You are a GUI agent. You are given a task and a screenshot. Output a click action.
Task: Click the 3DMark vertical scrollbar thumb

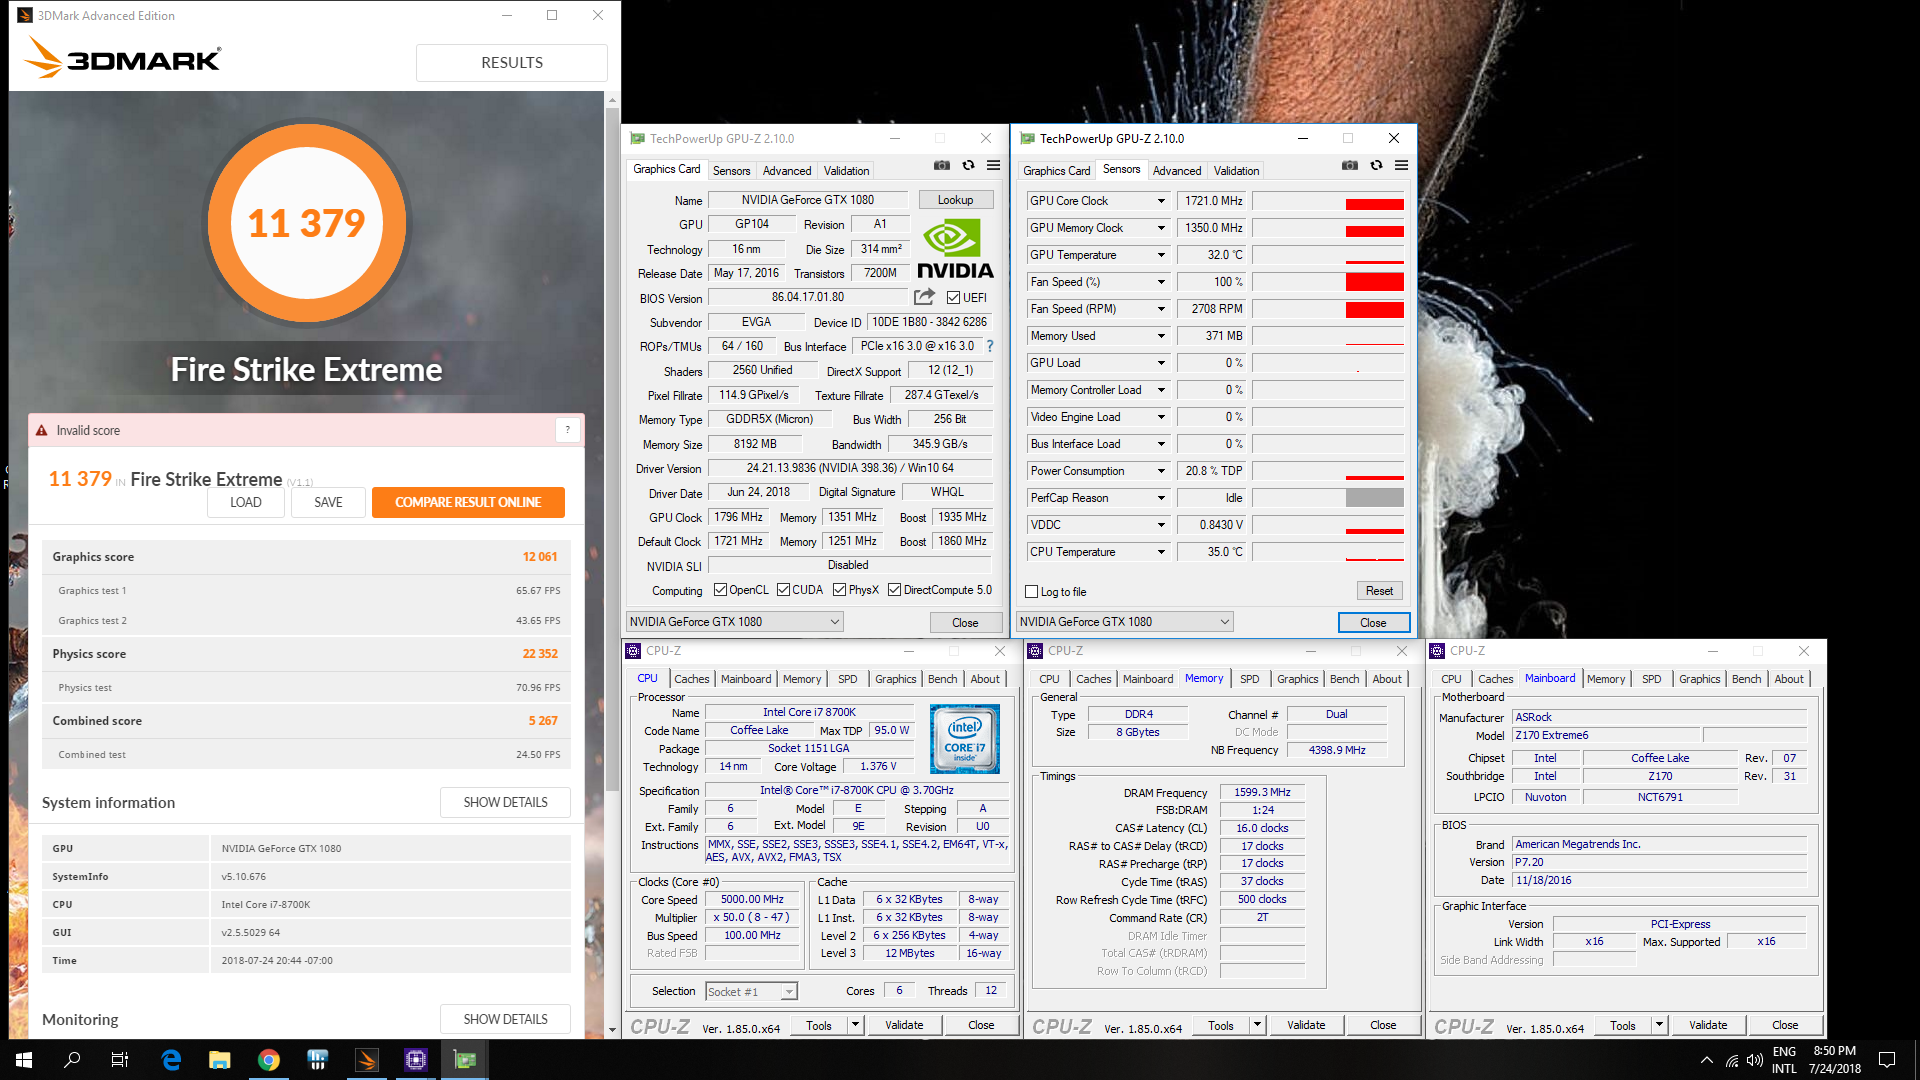[612, 450]
